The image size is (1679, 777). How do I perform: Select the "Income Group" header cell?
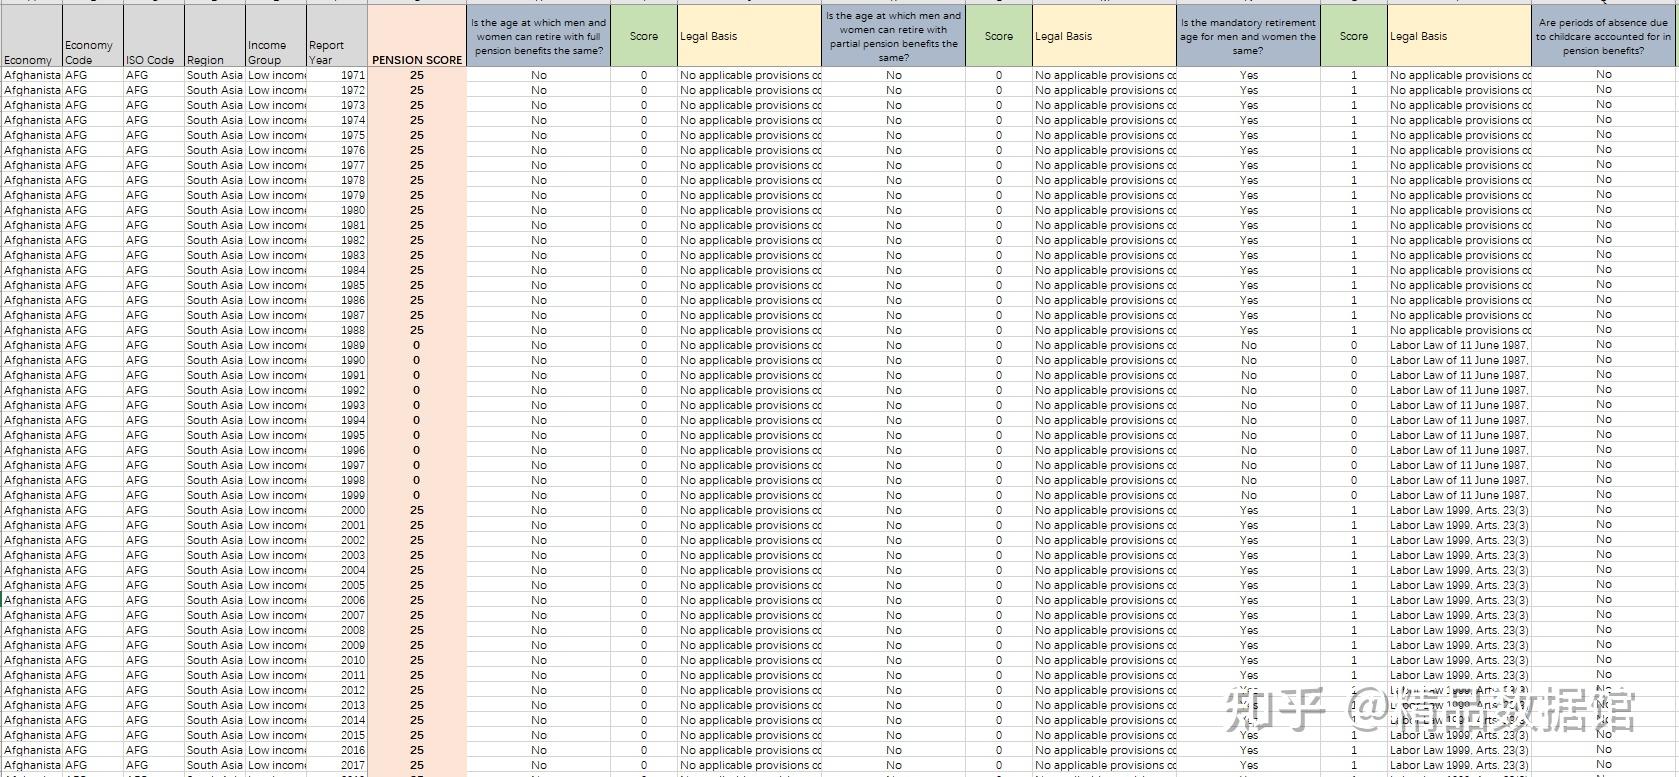(x=276, y=36)
